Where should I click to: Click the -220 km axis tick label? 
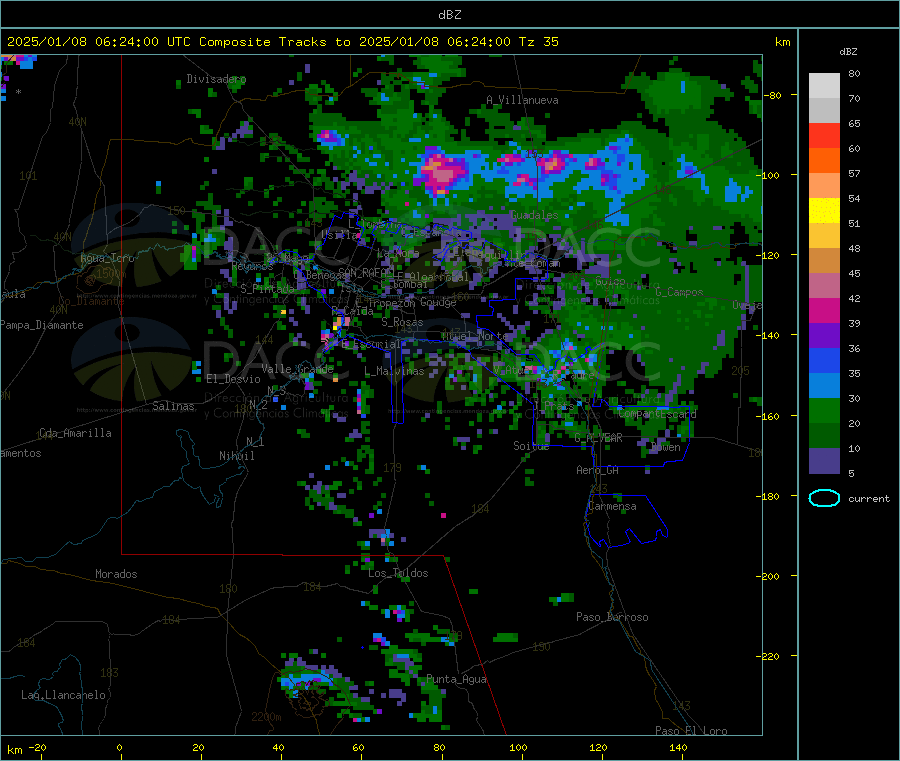770,656
